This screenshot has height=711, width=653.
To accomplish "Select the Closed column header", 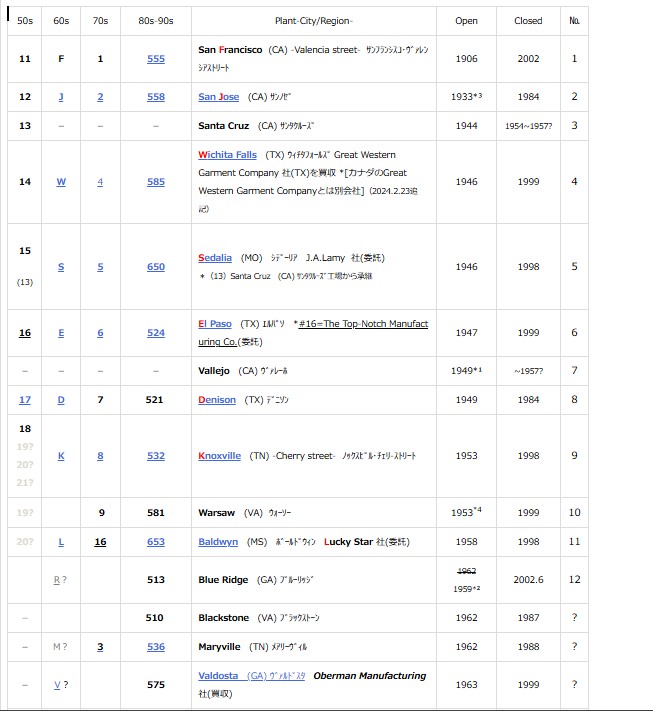I will [x=528, y=21].
